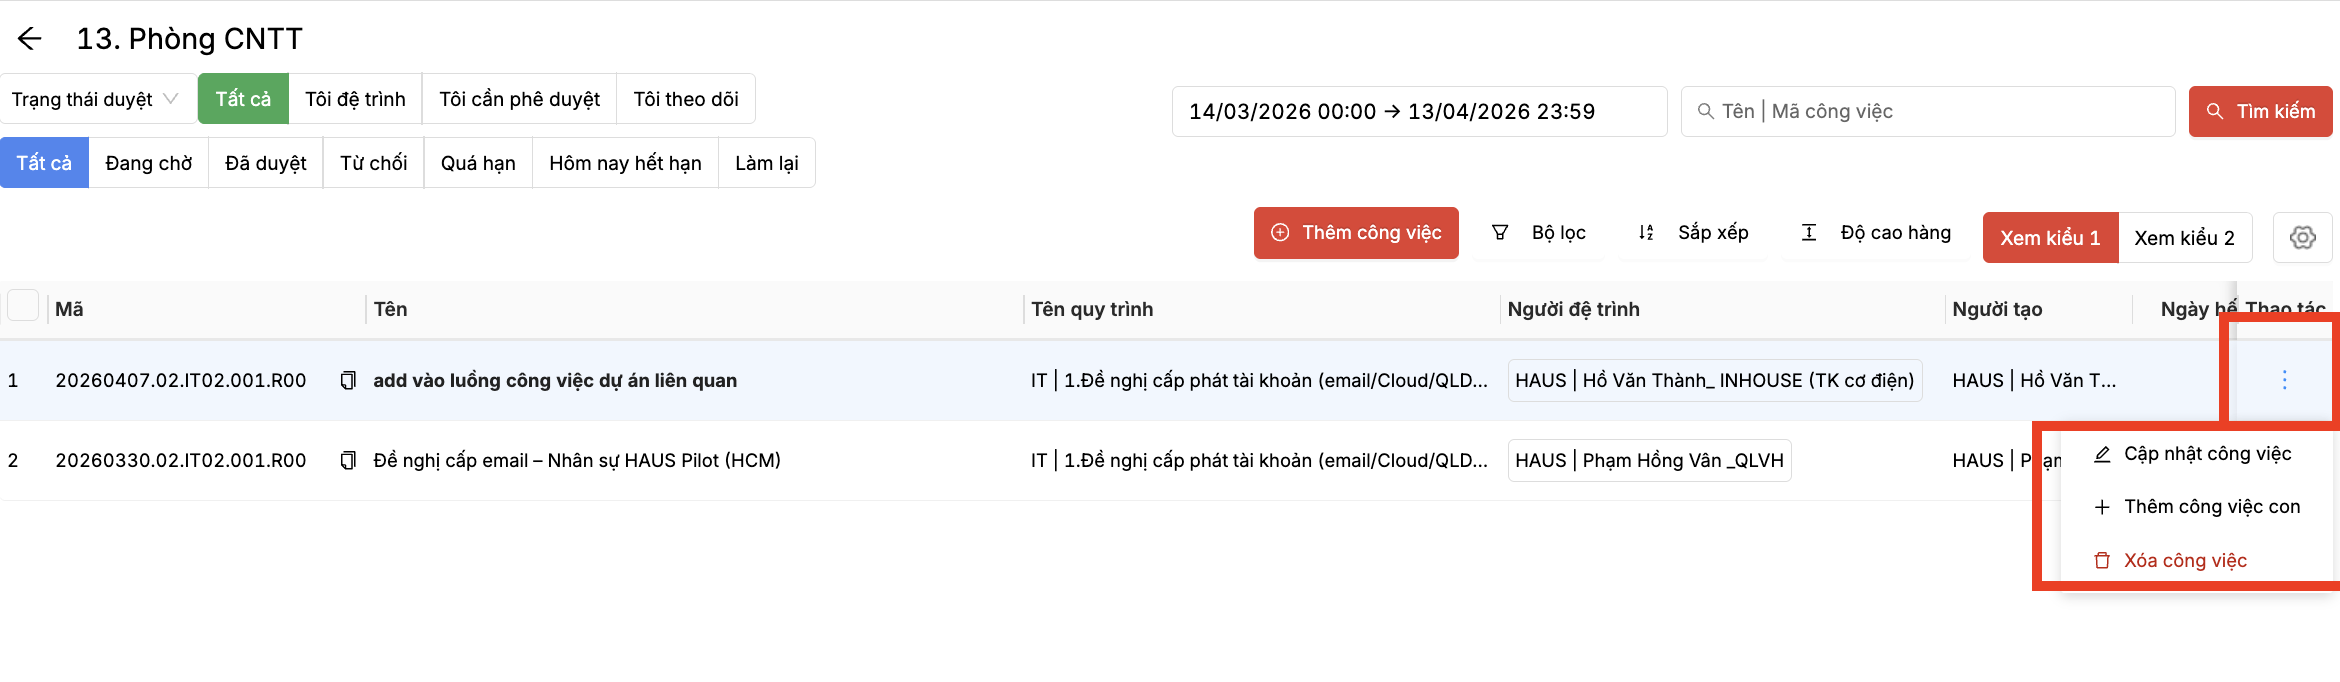Open the date range picker

point(1418,112)
